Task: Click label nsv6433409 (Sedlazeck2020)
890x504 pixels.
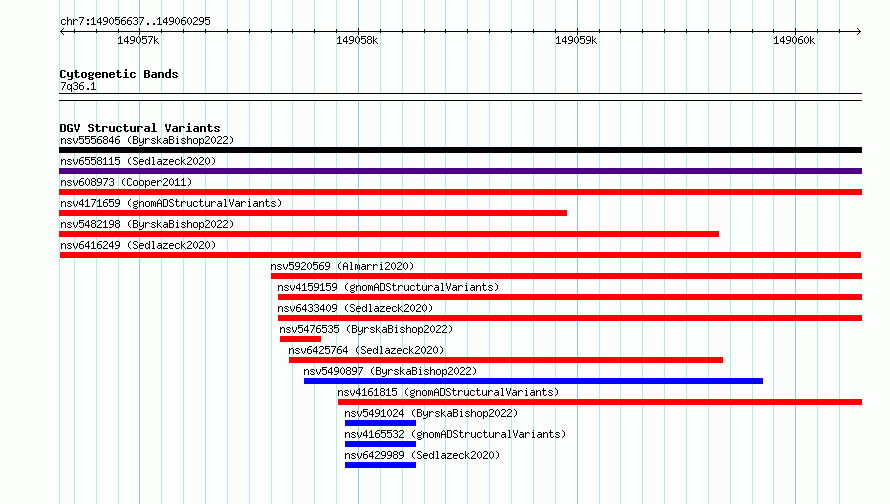Action: [355, 308]
